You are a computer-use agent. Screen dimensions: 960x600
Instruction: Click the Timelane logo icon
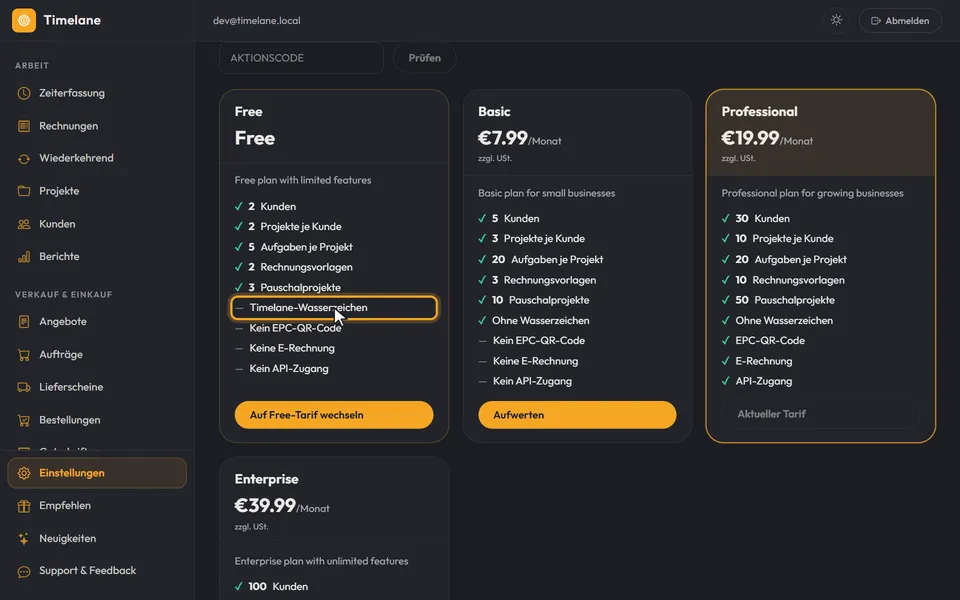coord(24,20)
